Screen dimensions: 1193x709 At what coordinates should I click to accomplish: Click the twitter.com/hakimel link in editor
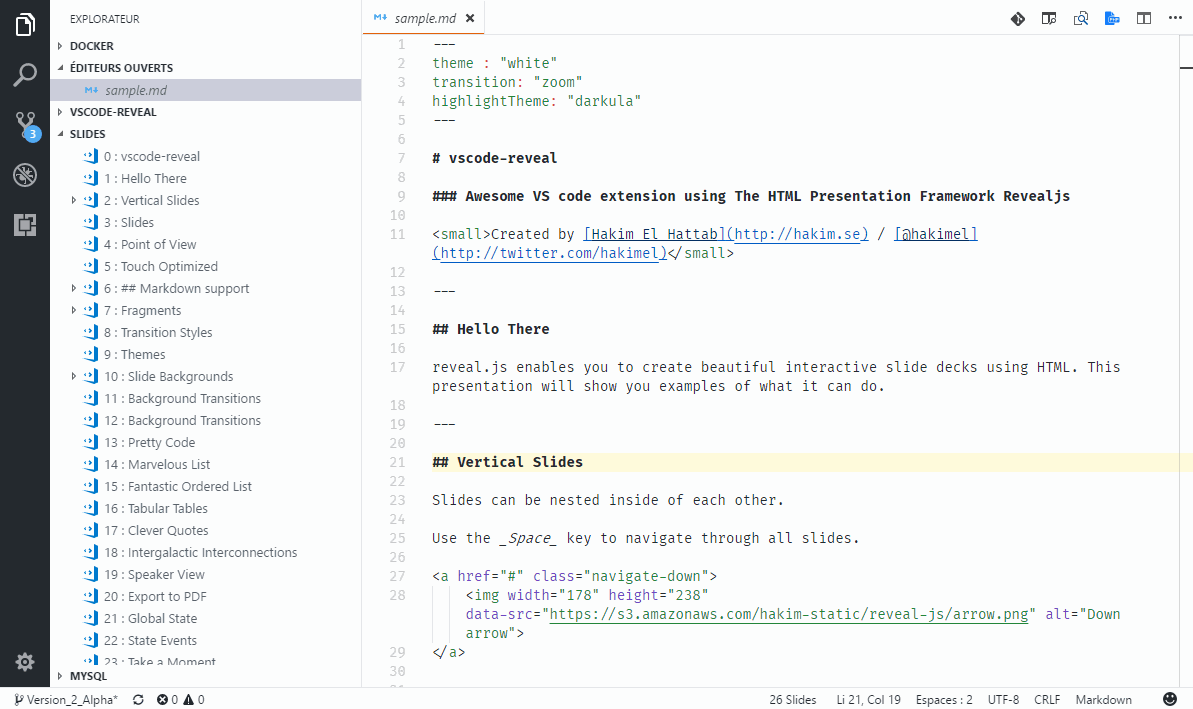click(x=549, y=253)
